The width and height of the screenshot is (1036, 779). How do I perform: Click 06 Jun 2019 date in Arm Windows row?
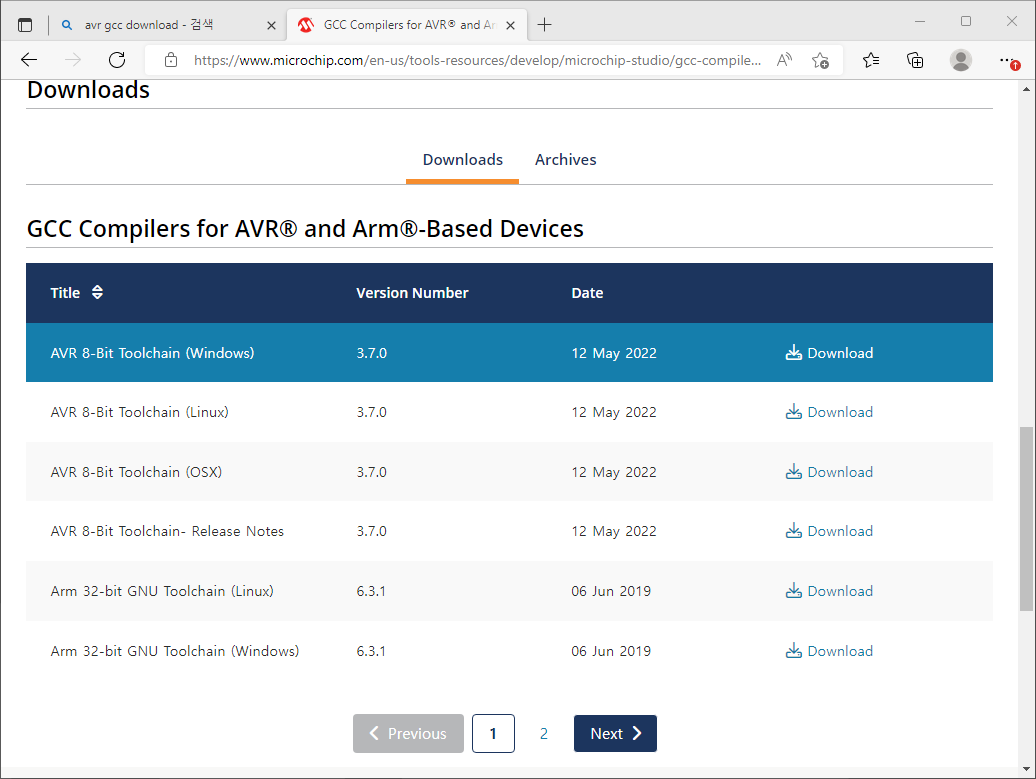click(x=611, y=651)
